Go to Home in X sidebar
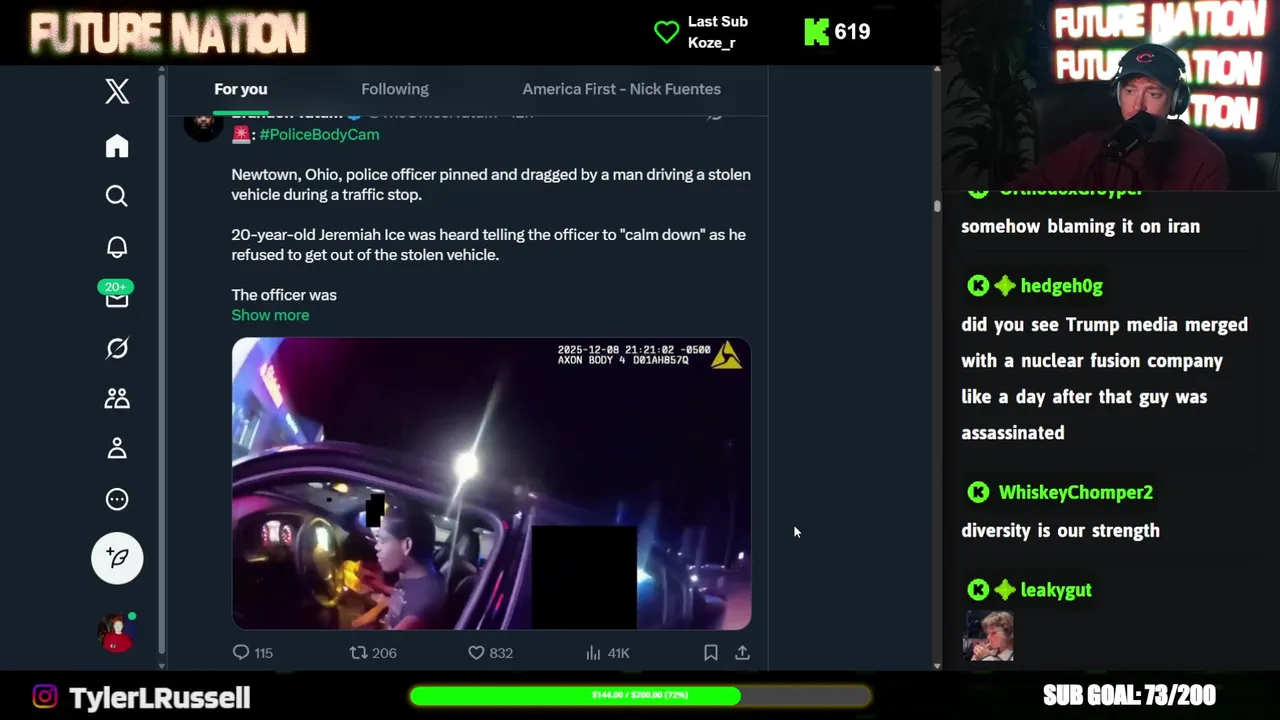This screenshot has width=1280, height=720. click(x=117, y=146)
